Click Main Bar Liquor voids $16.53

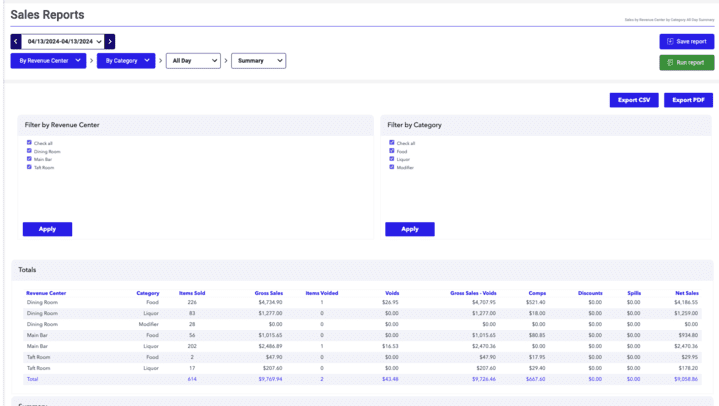390,346
